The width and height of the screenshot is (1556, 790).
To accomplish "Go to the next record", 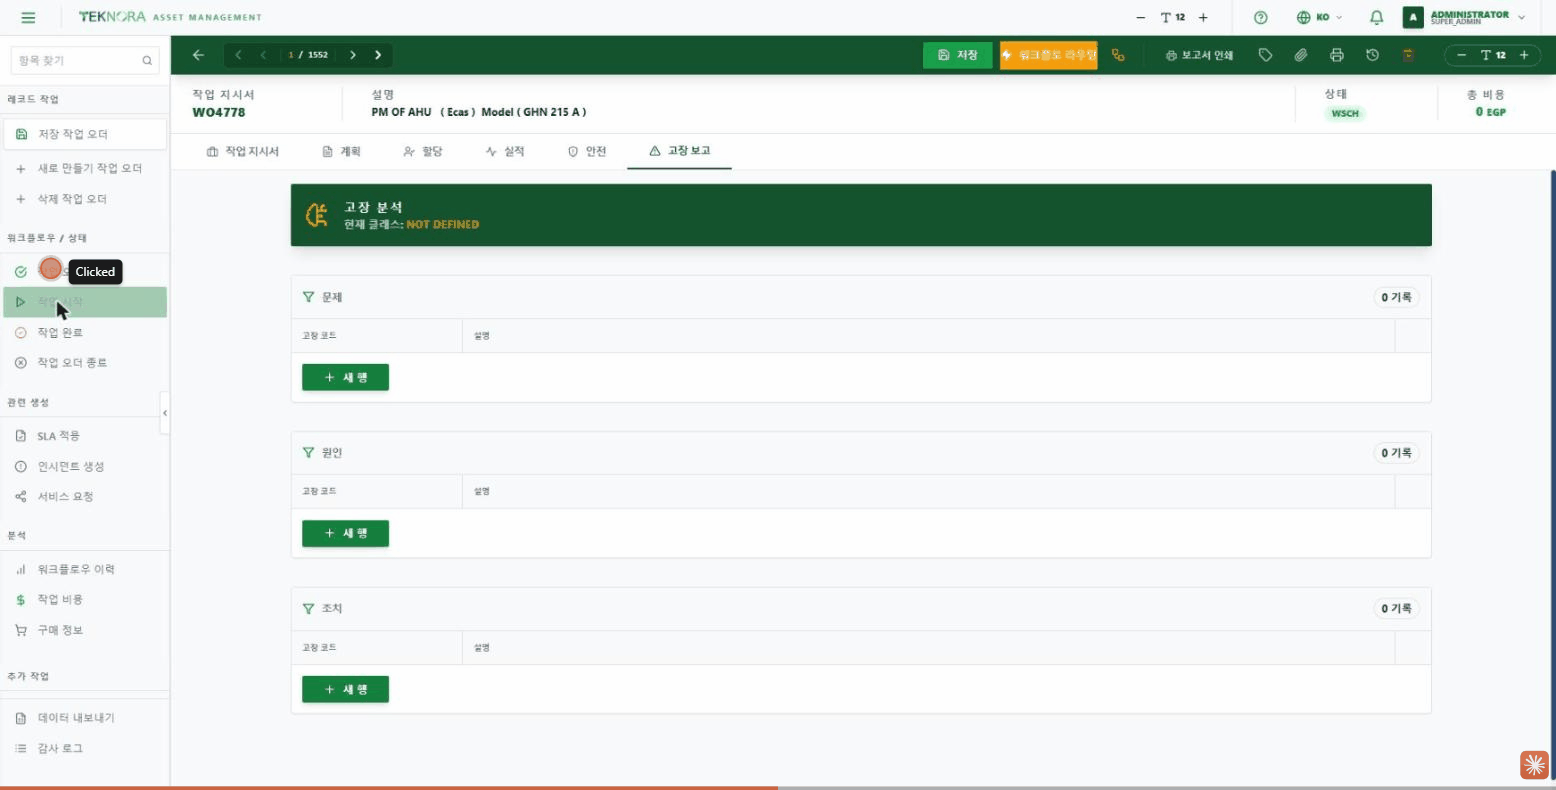I will click(x=353, y=55).
